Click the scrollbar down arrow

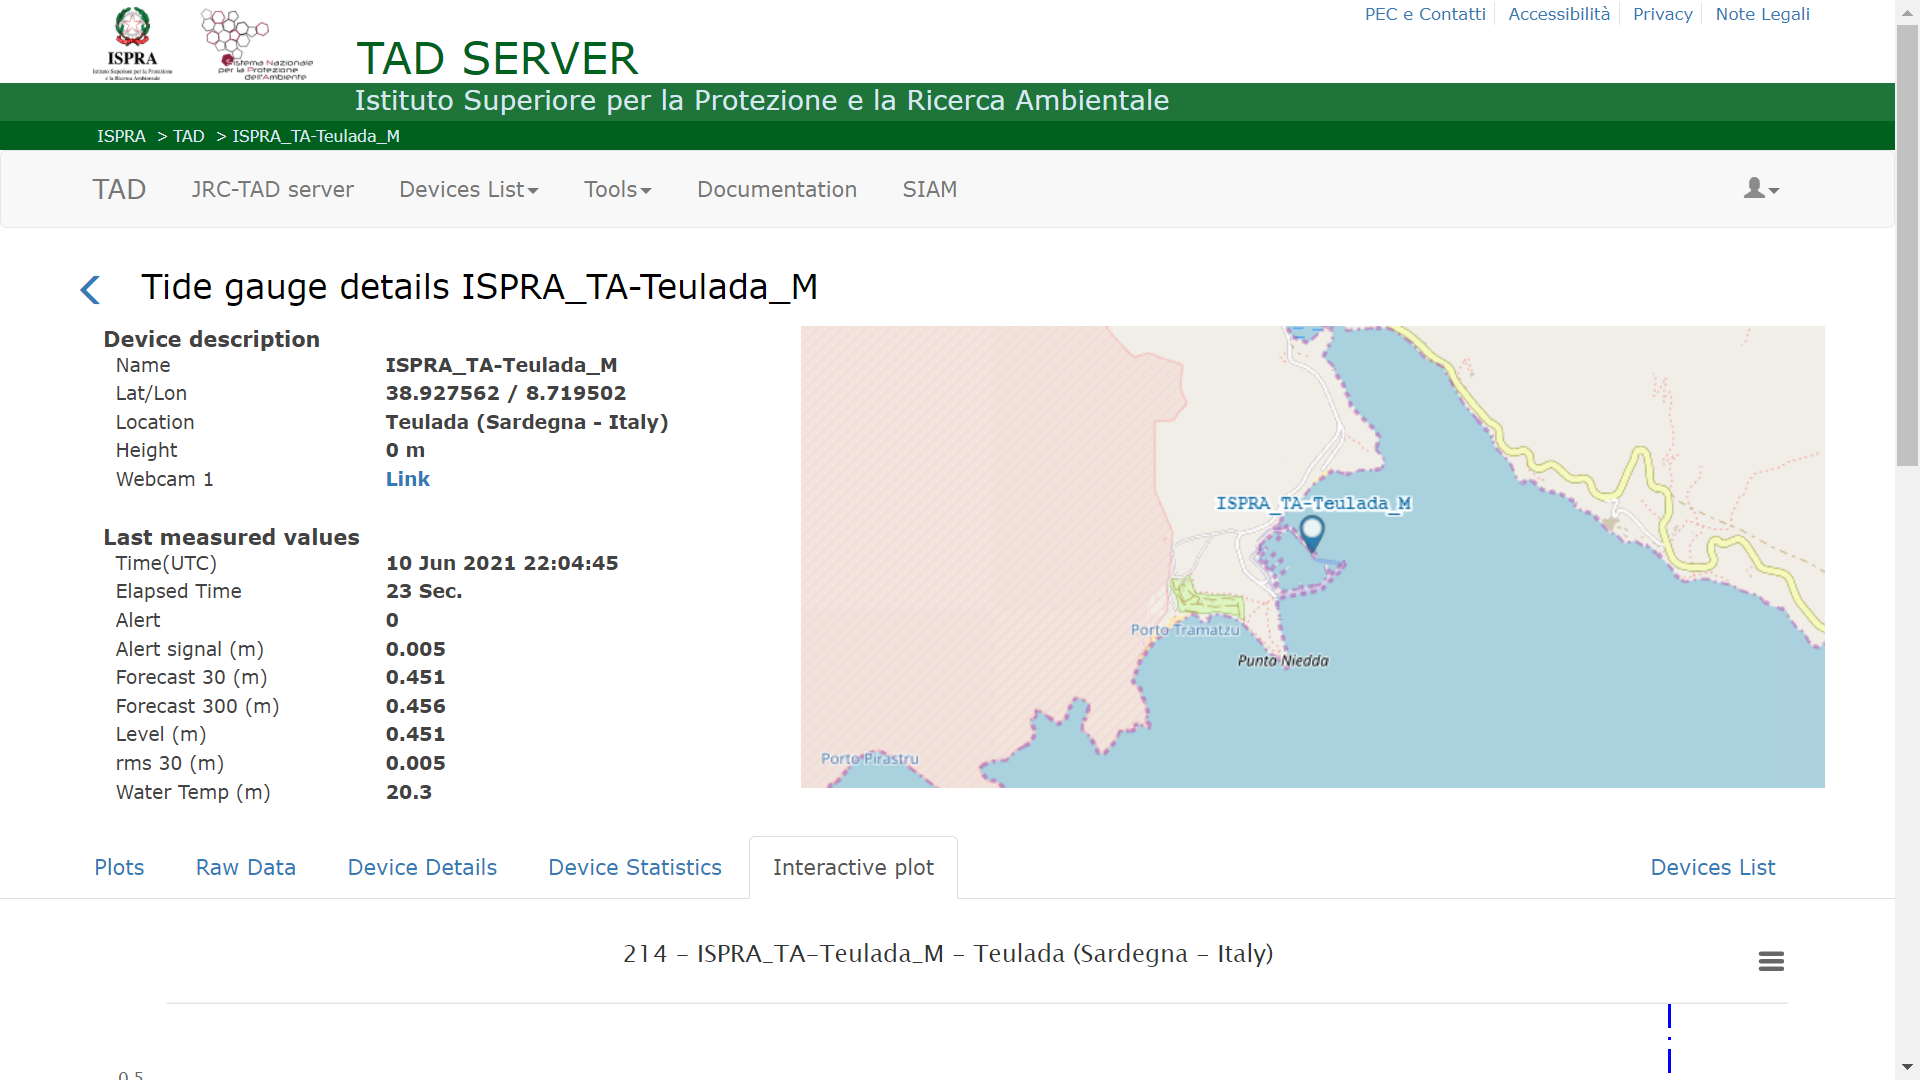(1907, 1068)
